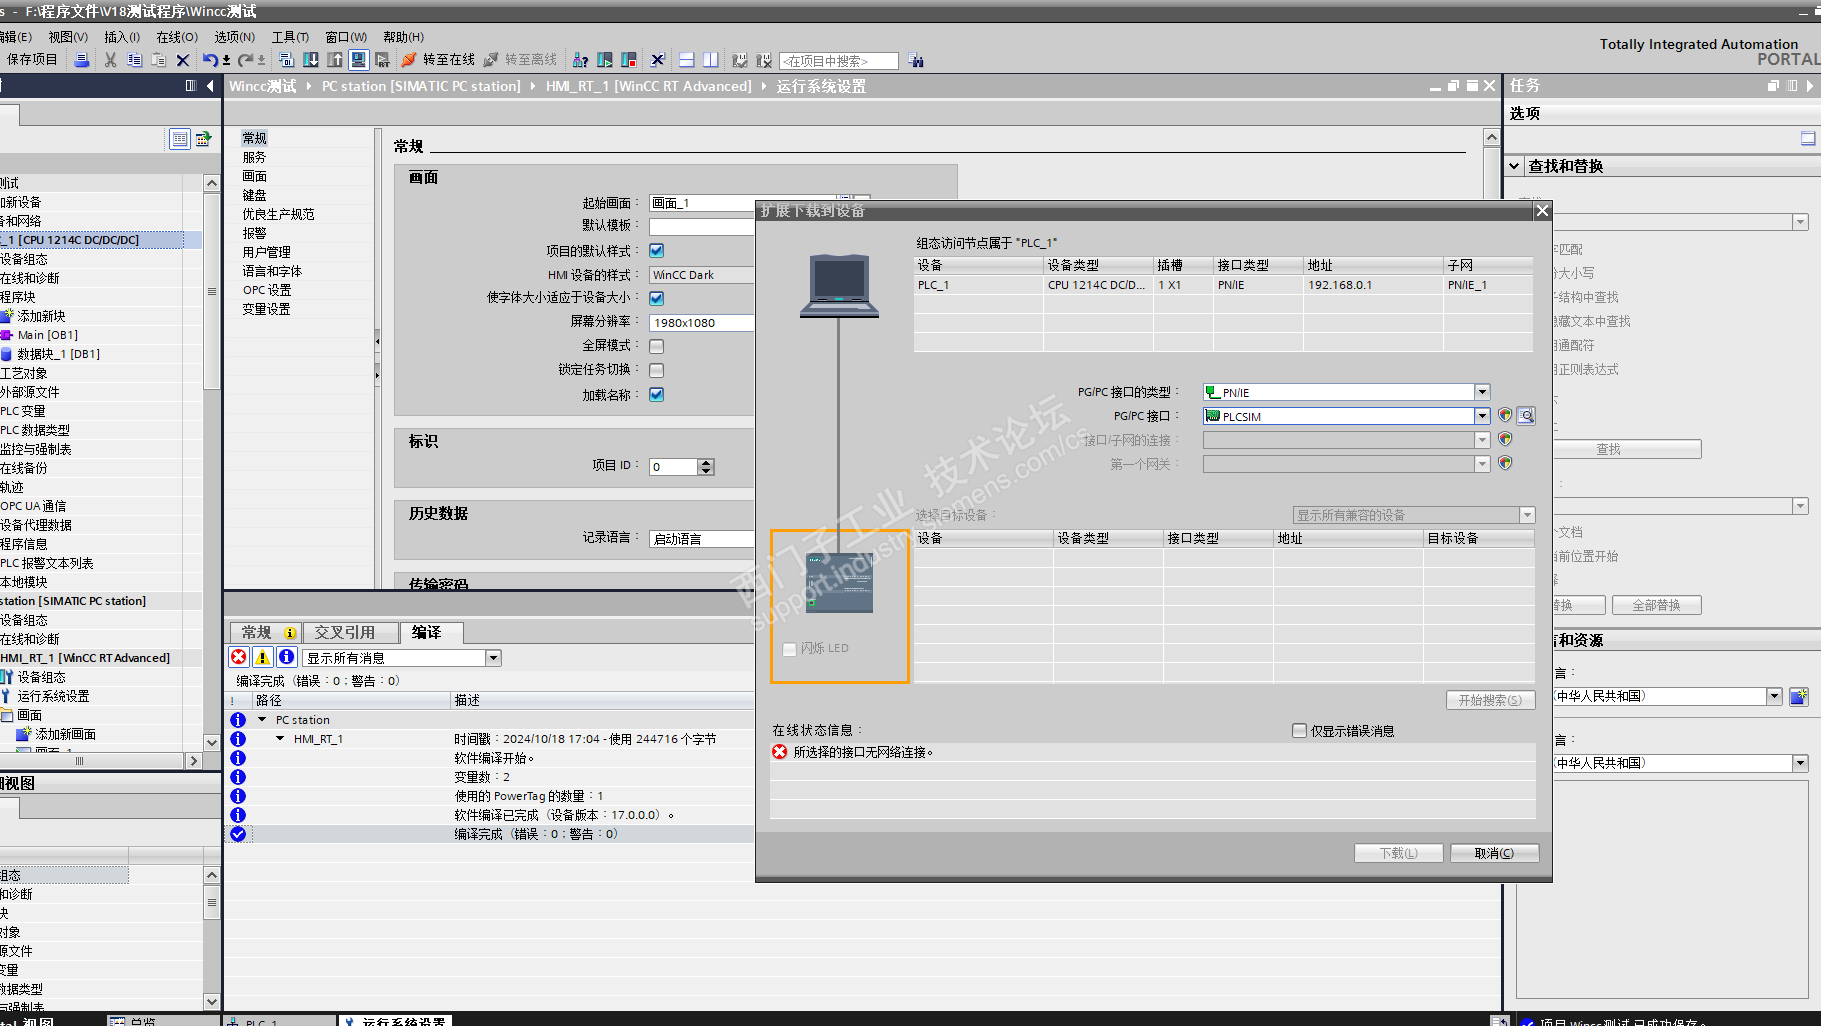The height and width of the screenshot is (1026, 1821).
Task: Click the 取消(C) button in the dialog
Action: [1494, 853]
